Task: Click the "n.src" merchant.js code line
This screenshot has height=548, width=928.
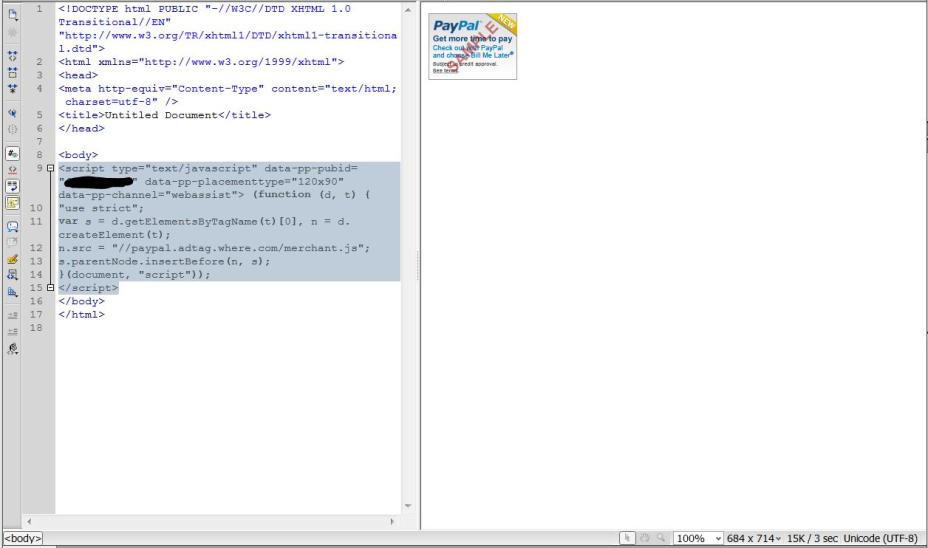Action: tap(214, 248)
